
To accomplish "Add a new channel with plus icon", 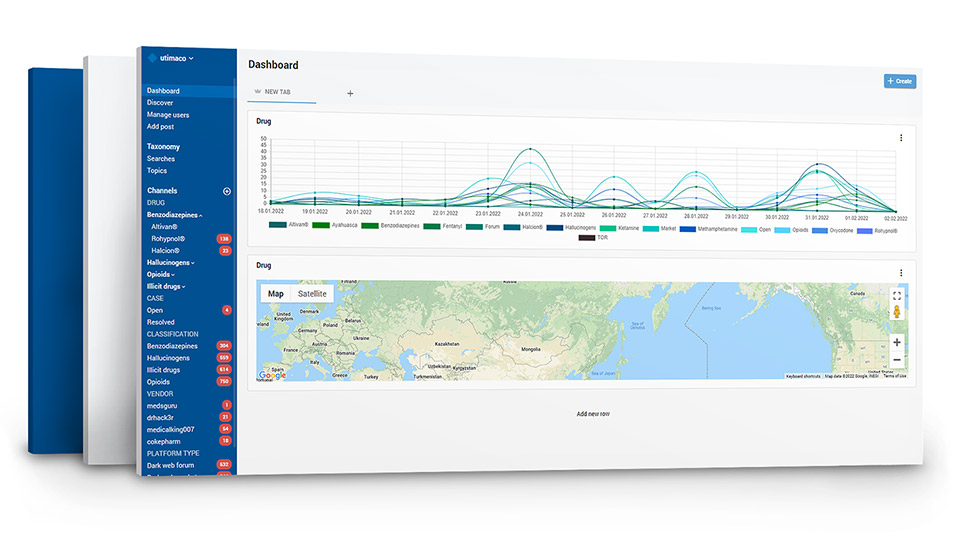I will click(x=227, y=191).
